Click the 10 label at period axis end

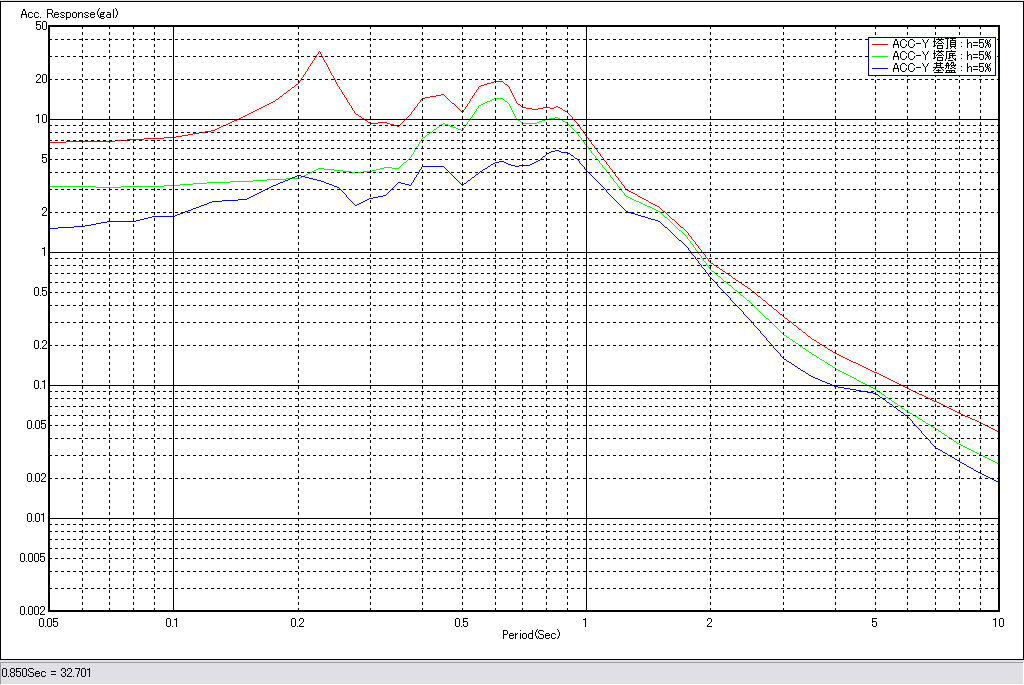pyautogui.click(x=996, y=622)
